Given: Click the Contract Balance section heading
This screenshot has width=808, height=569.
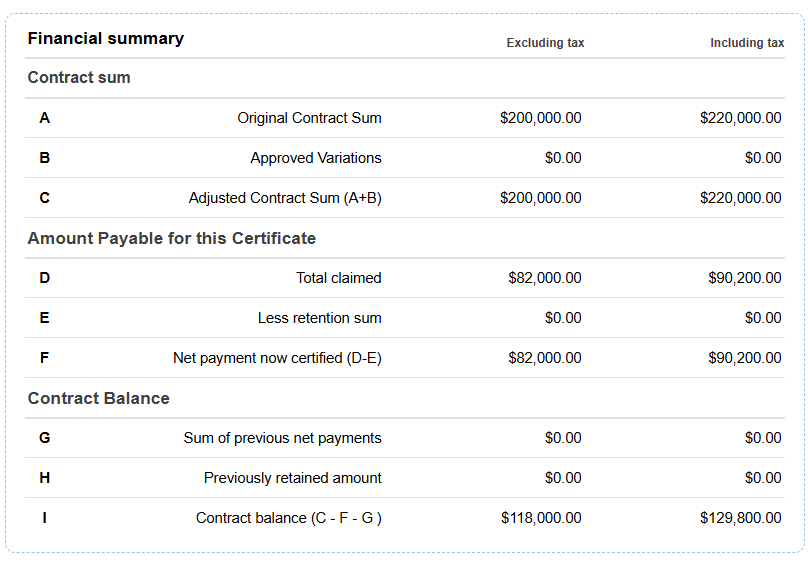Looking at the screenshot, I should pos(98,398).
